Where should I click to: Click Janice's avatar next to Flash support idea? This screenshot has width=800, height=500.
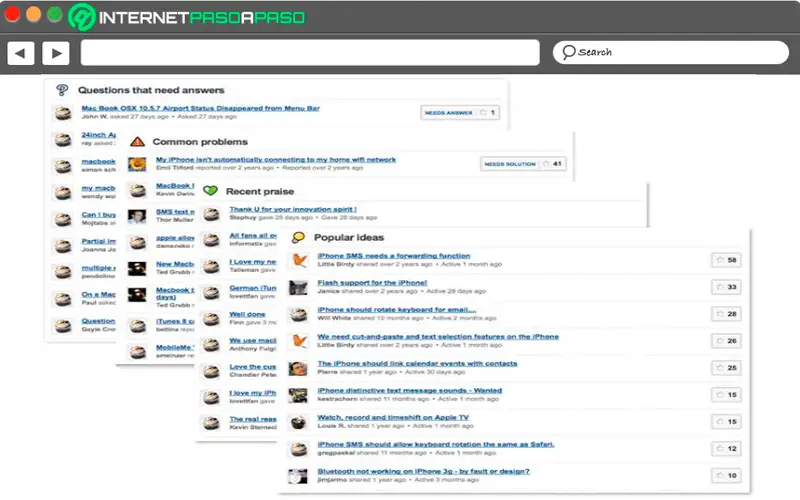click(x=298, y=287)
